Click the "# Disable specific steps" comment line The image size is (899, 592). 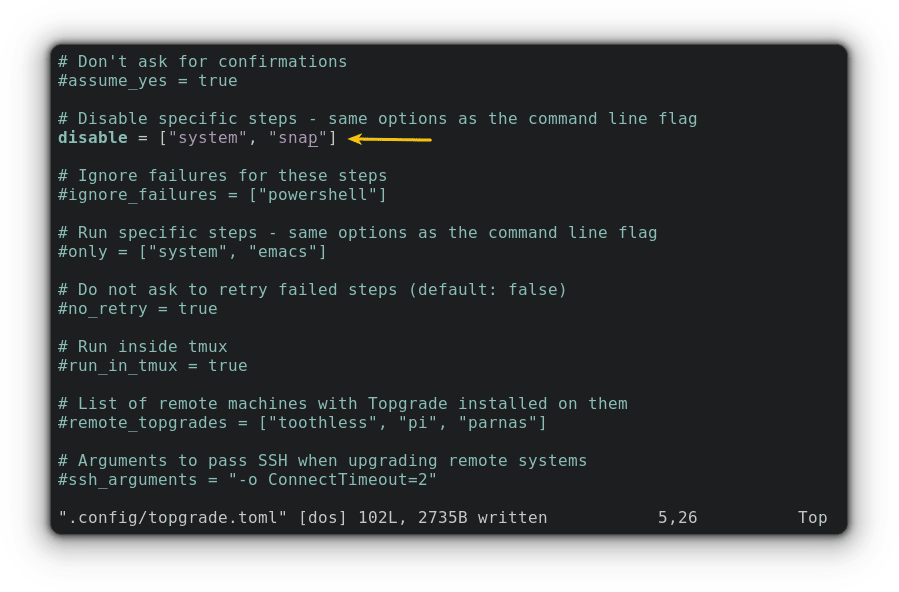(377, 119)
